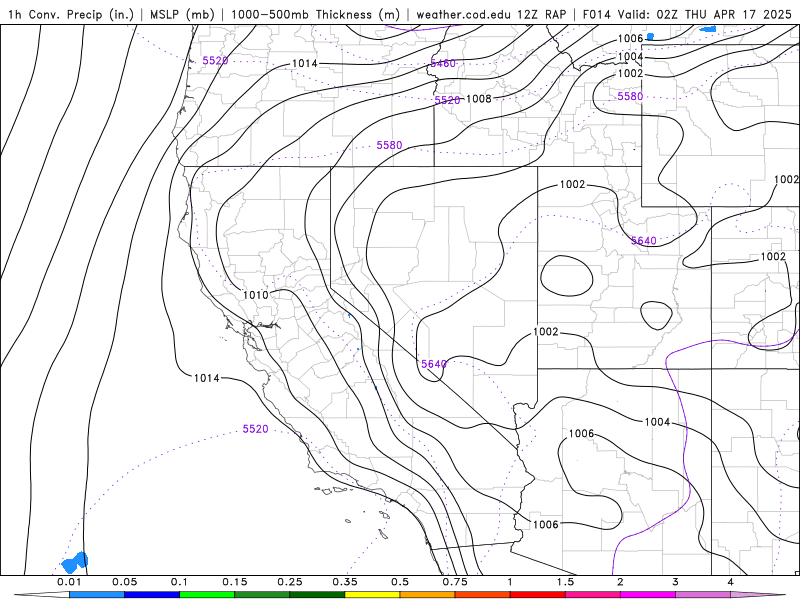
Task: Click the purple '5460' thickness label
Action: (443, 63)
